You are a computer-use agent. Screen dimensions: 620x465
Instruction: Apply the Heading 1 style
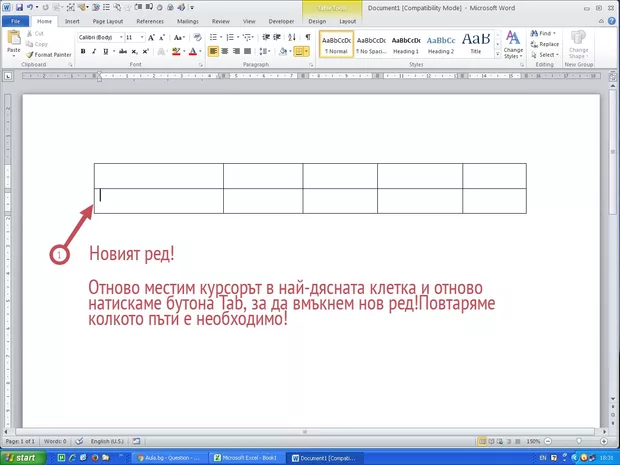click(406, 44)
